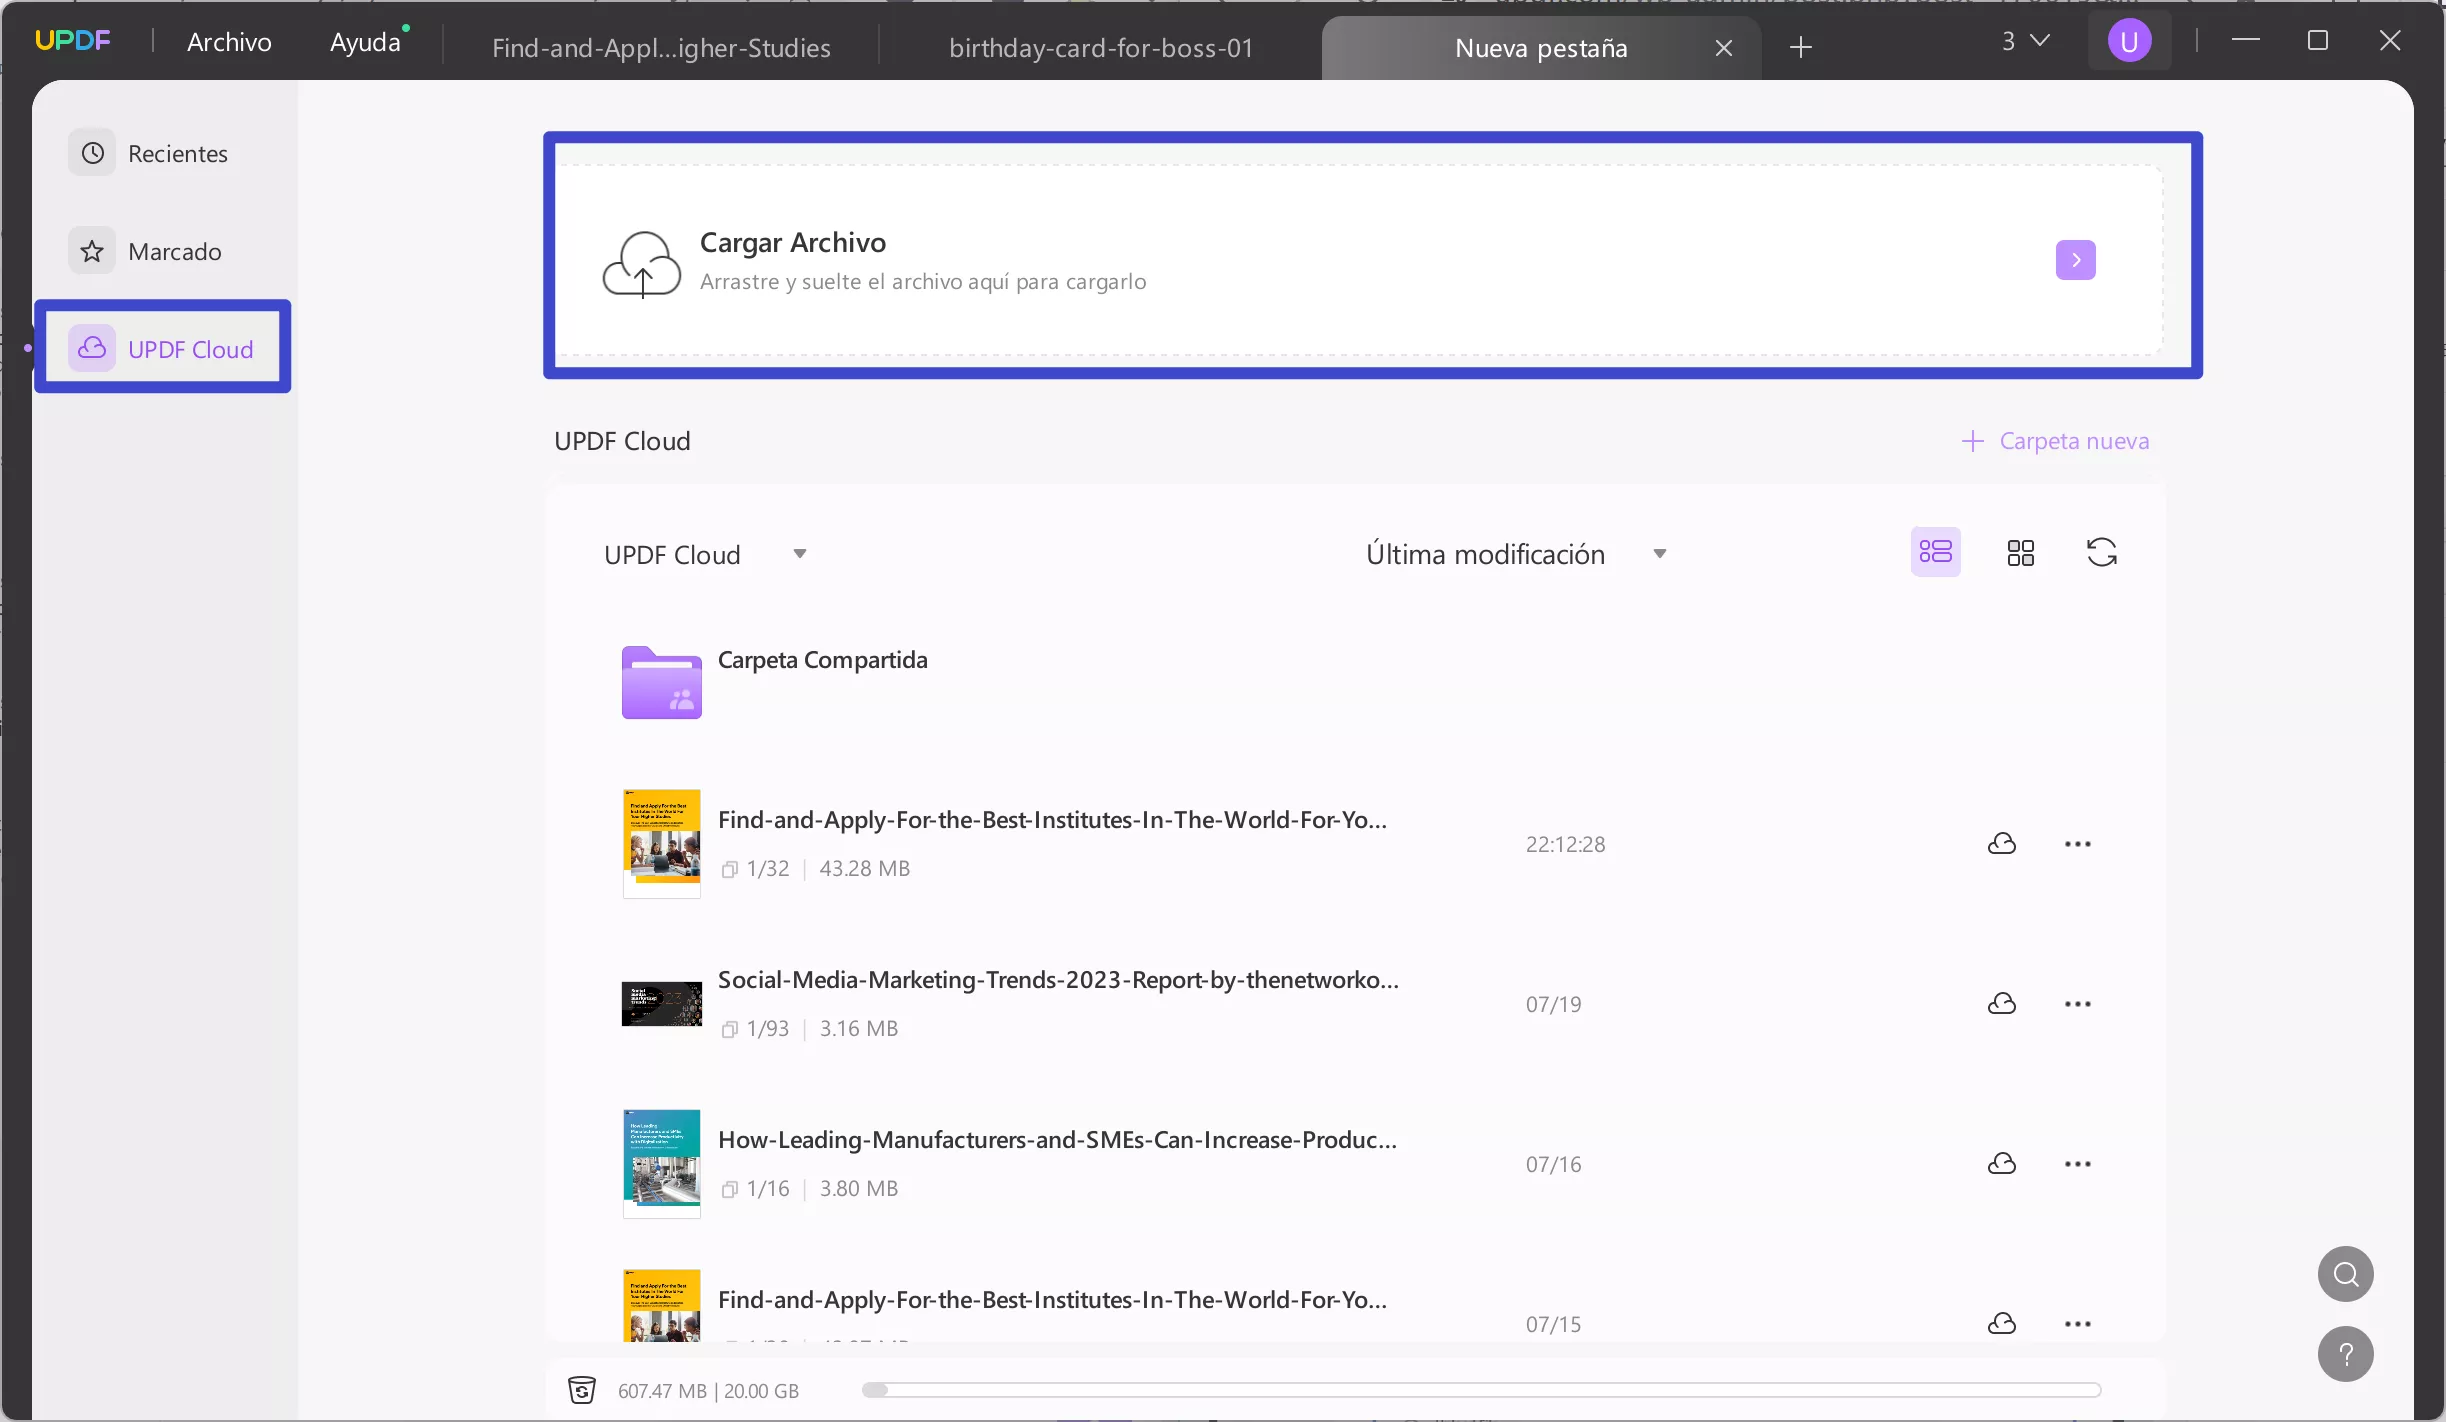Open the Última modificación sort dropdown
Viewport: 2446px width, 1422px height.
pos(1516,554)
